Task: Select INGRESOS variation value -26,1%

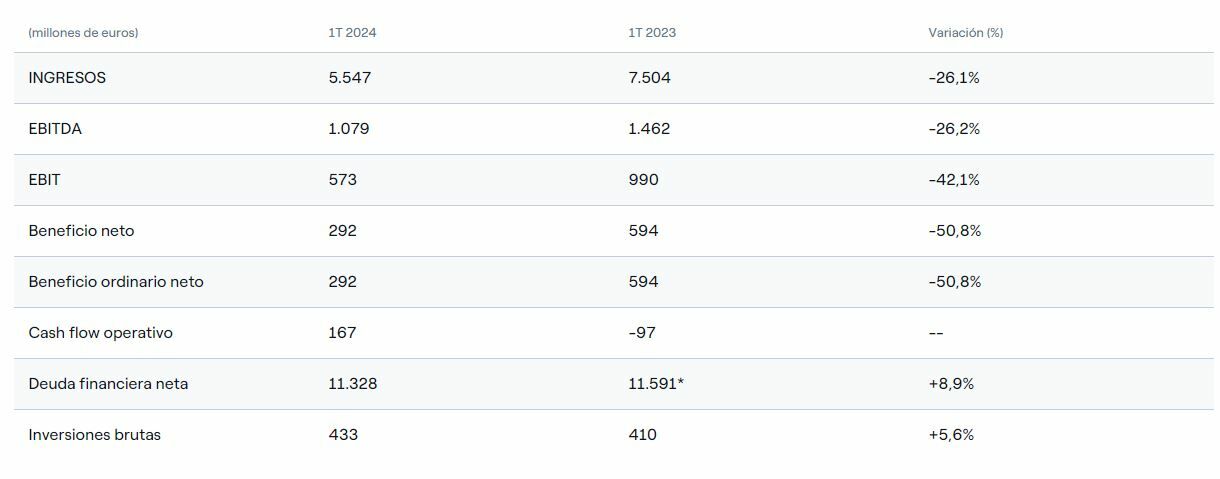Action: coord(954,78)
